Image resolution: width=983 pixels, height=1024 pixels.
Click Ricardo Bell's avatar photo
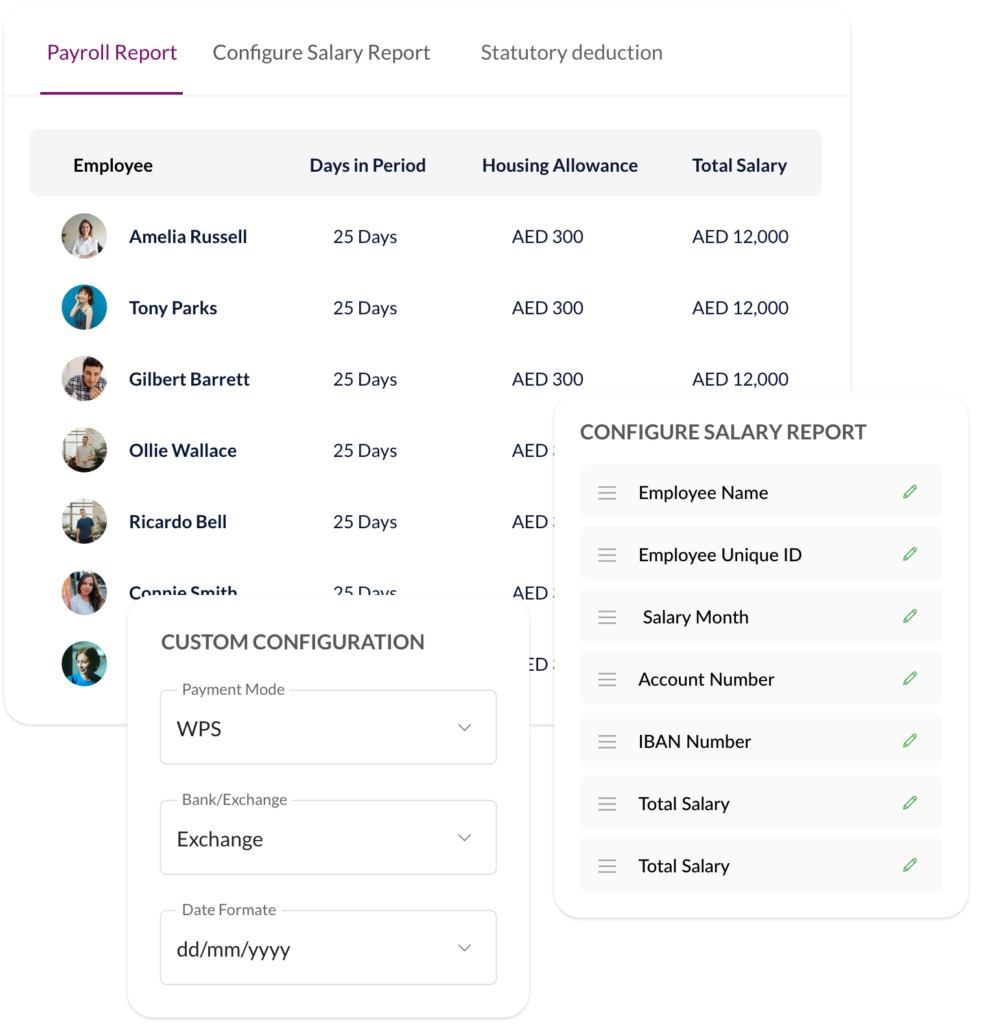[x=84, y=521]
